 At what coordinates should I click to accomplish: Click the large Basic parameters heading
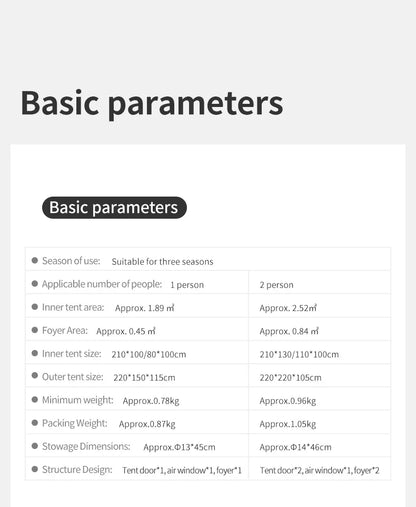pos(152,104)
